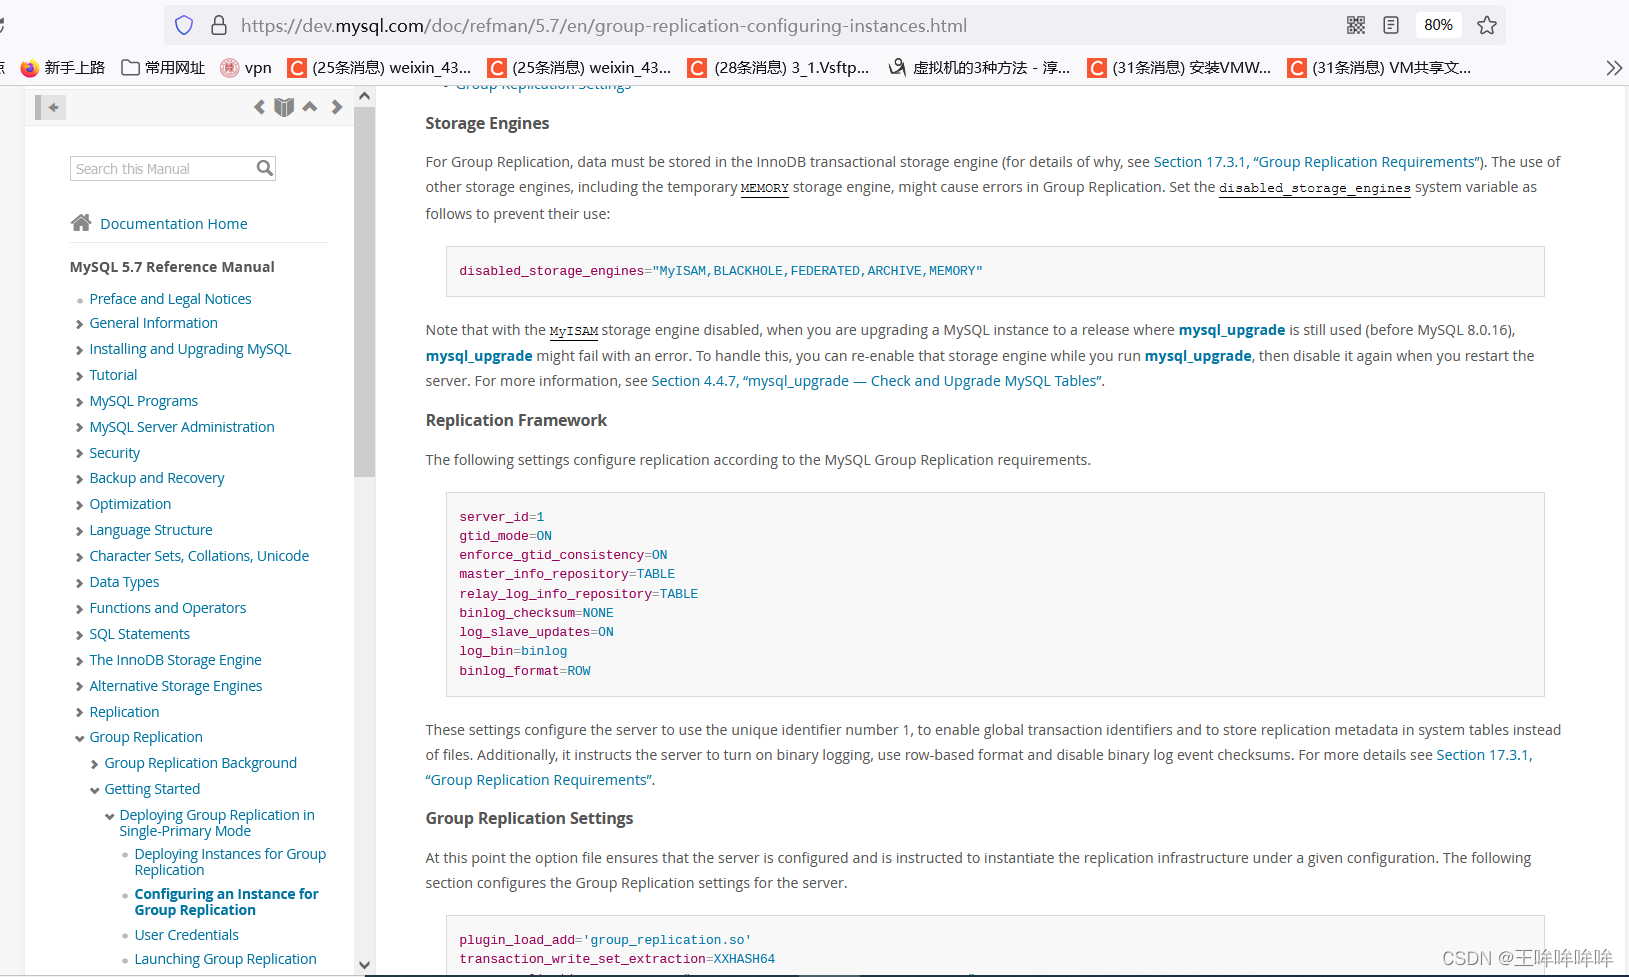Expand the MySQL Programs section

79,402
